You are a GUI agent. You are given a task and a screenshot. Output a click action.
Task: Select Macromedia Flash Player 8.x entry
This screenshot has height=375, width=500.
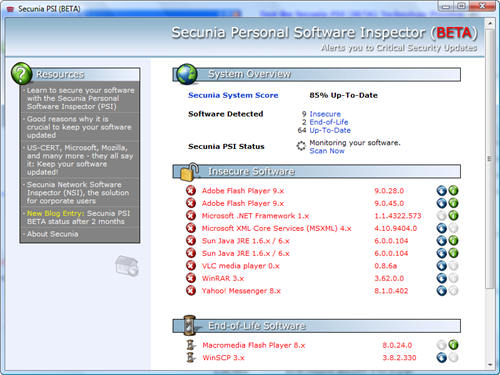point(254,345)
